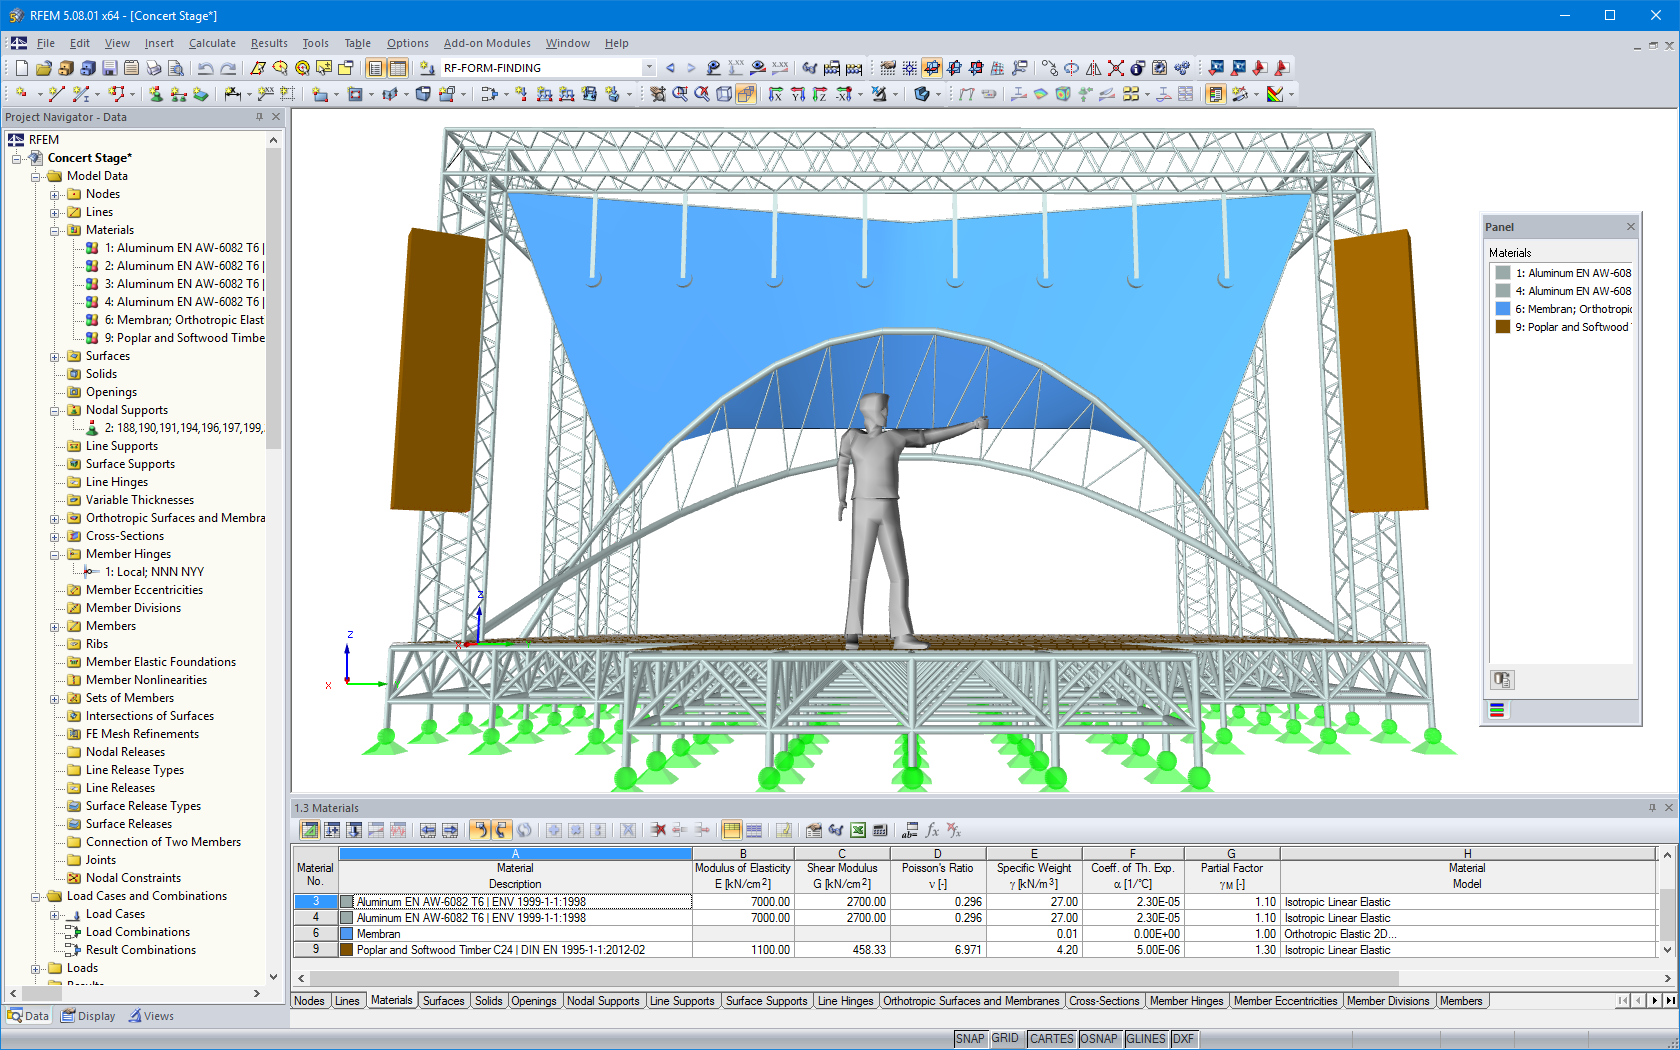The height and width of the screenshot is (1050, 1680).
Task: Click the table calculator icon
Action: [879, 830]
